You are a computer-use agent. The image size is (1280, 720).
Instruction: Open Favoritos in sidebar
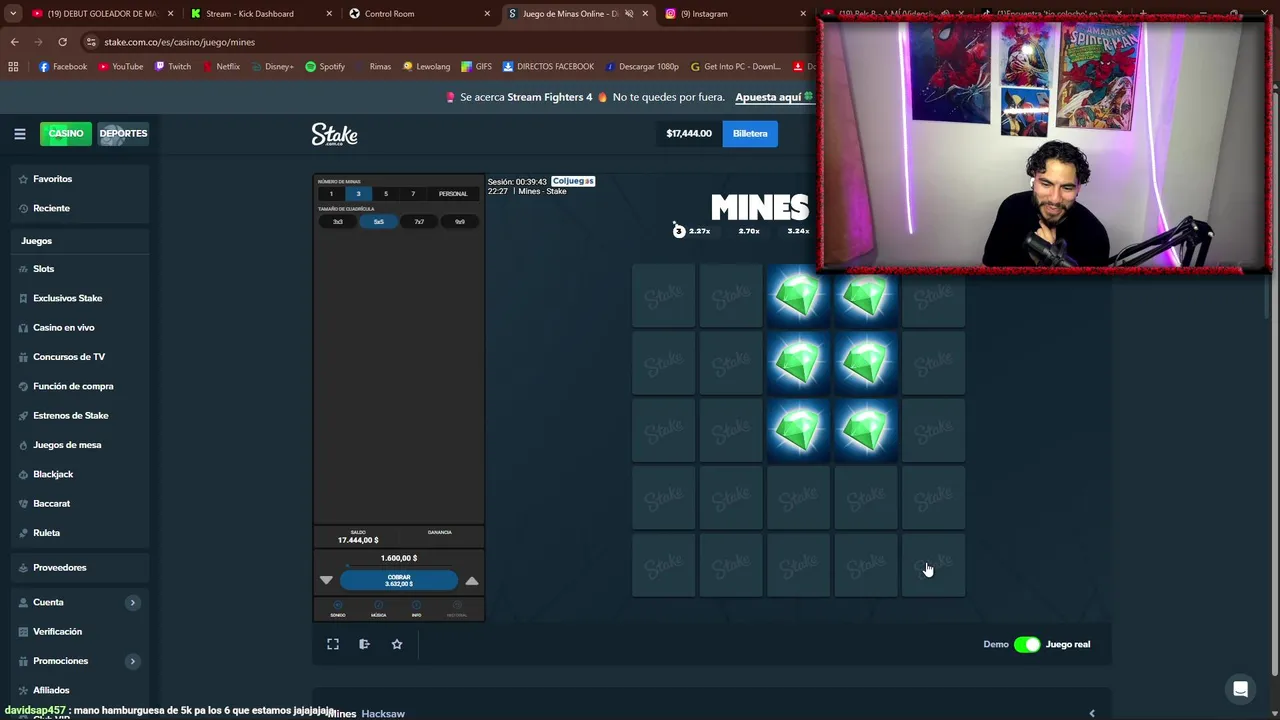tap(81, 179)
